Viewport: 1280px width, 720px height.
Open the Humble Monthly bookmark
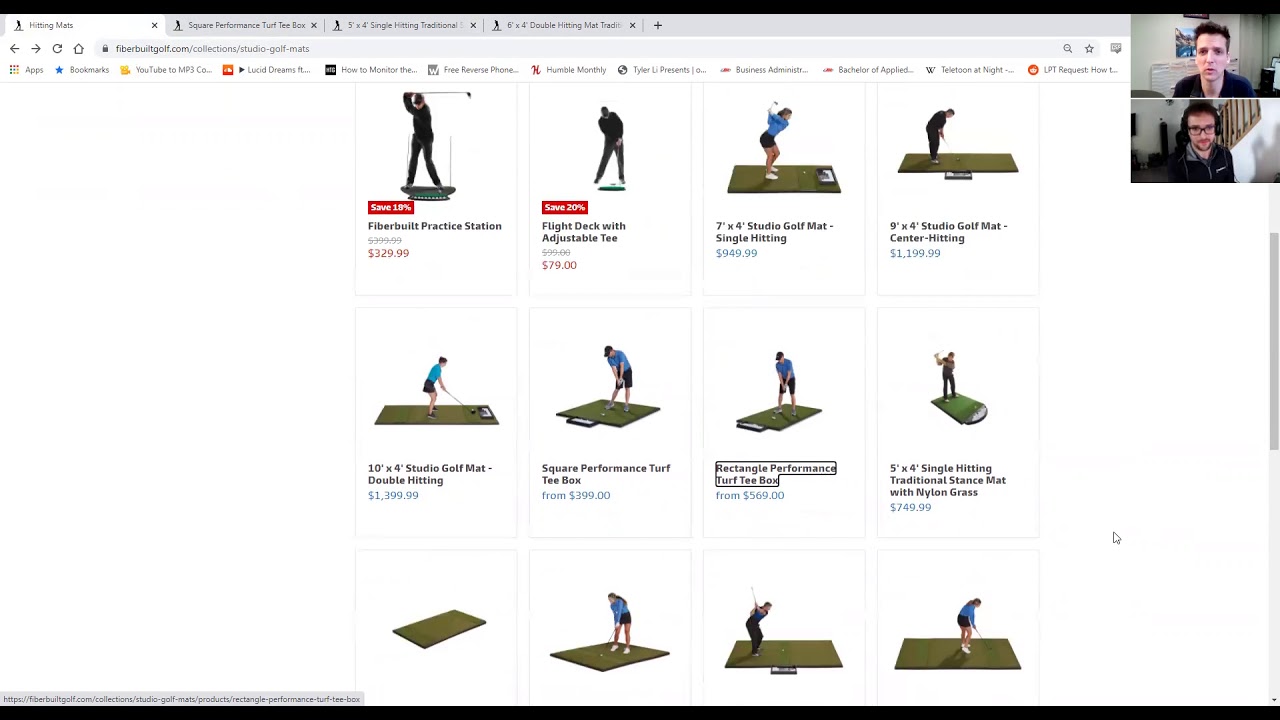[x=569, y=70]
